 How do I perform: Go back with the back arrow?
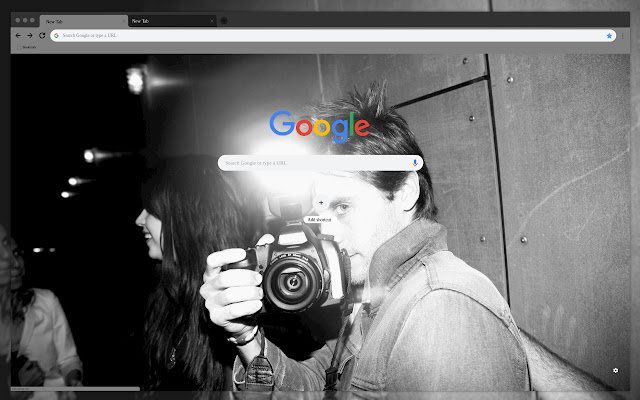point(18,36)
